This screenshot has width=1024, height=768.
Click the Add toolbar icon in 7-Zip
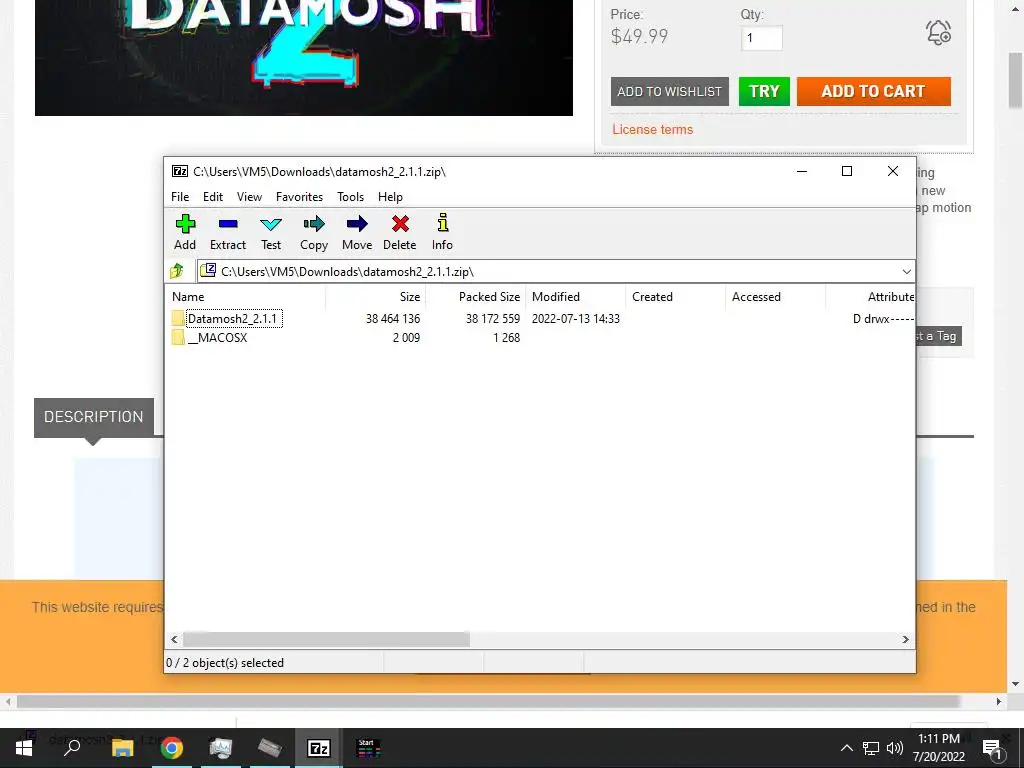coord(185,224)
